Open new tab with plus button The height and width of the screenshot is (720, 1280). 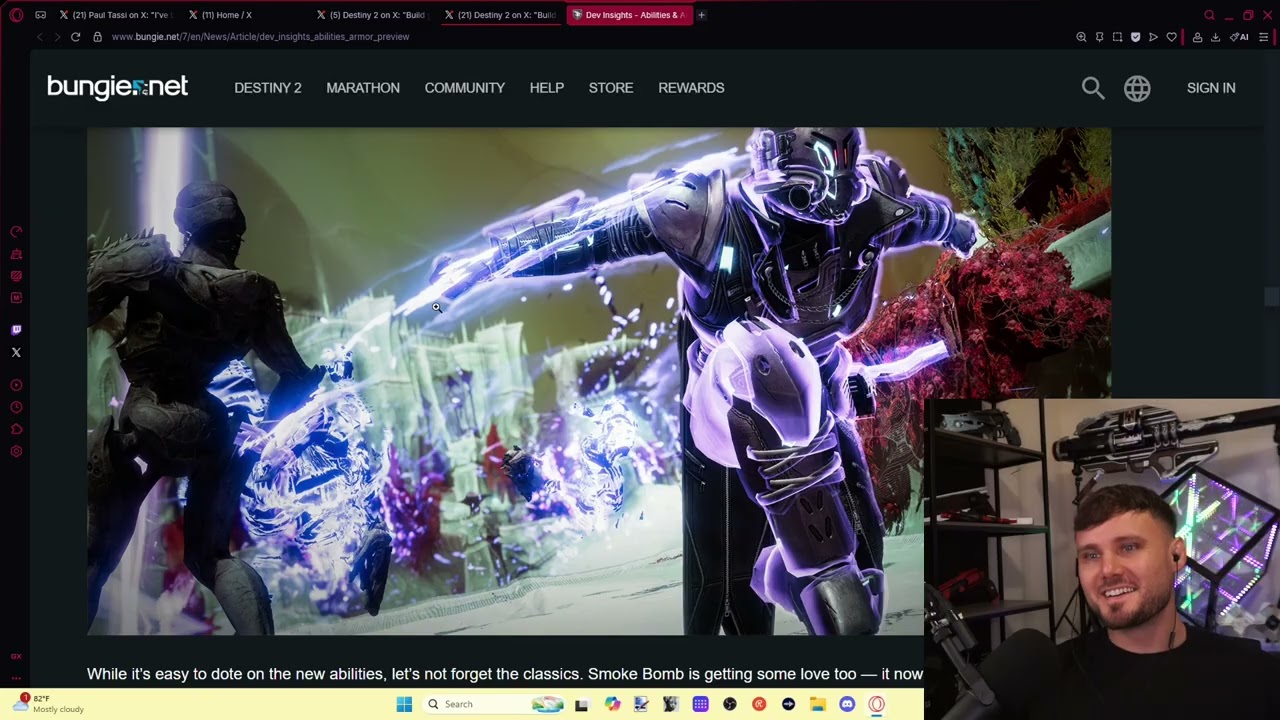click(701, 15)
